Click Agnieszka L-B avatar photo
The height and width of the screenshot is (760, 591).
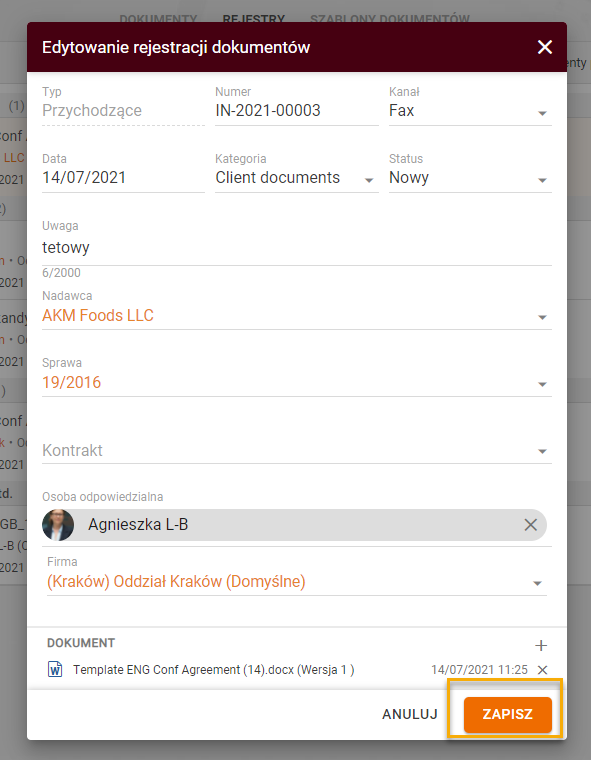(x=58, y=525)
